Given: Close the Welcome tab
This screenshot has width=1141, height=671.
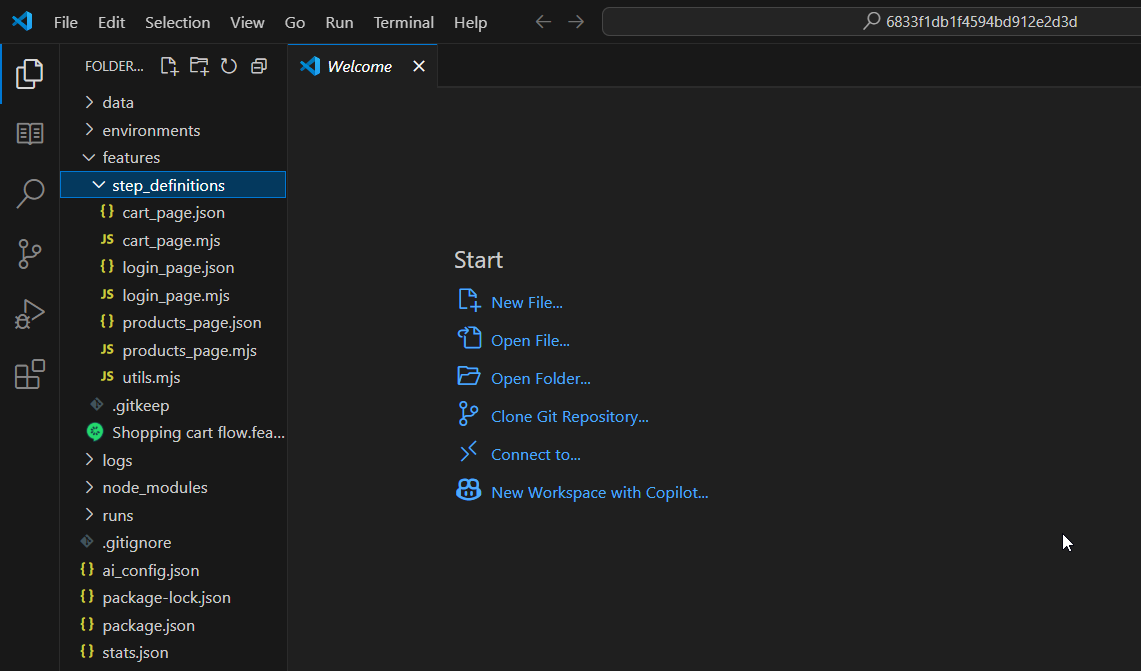Looking at the screenshot, I should coord(419,66).
